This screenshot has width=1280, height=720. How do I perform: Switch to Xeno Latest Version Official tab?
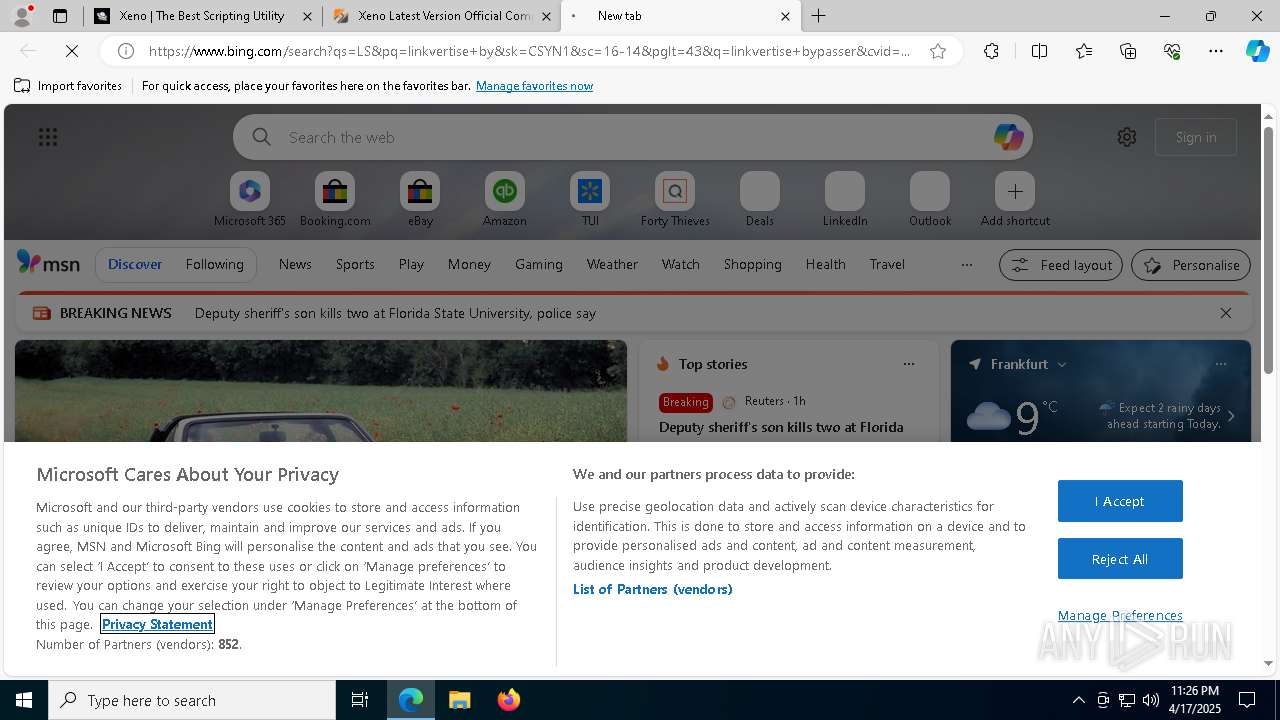(444, 16)
